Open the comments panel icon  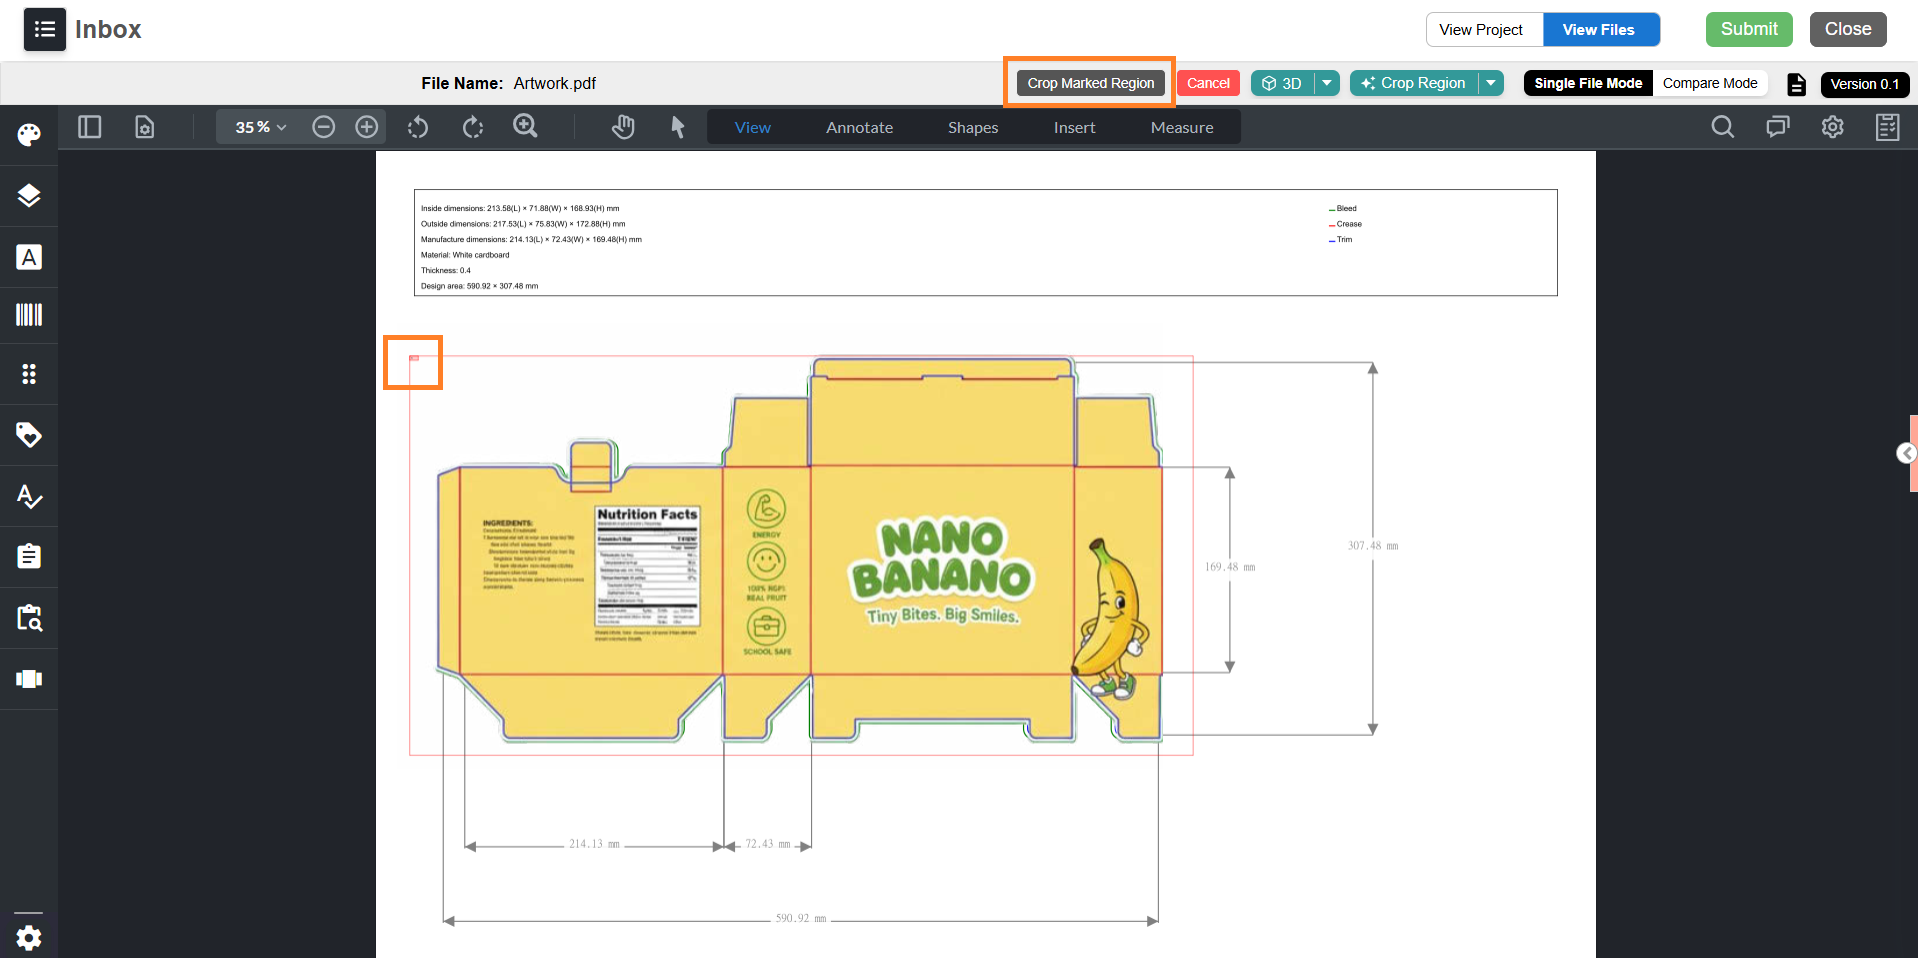1777,127
